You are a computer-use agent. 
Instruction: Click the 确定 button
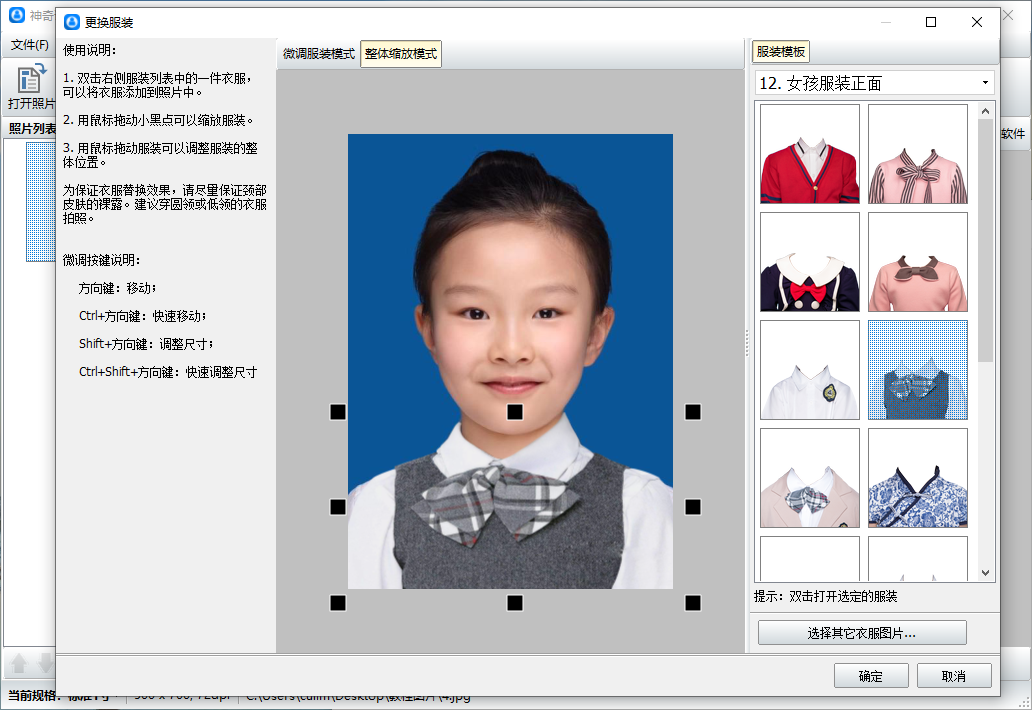[x=871, y=676]
